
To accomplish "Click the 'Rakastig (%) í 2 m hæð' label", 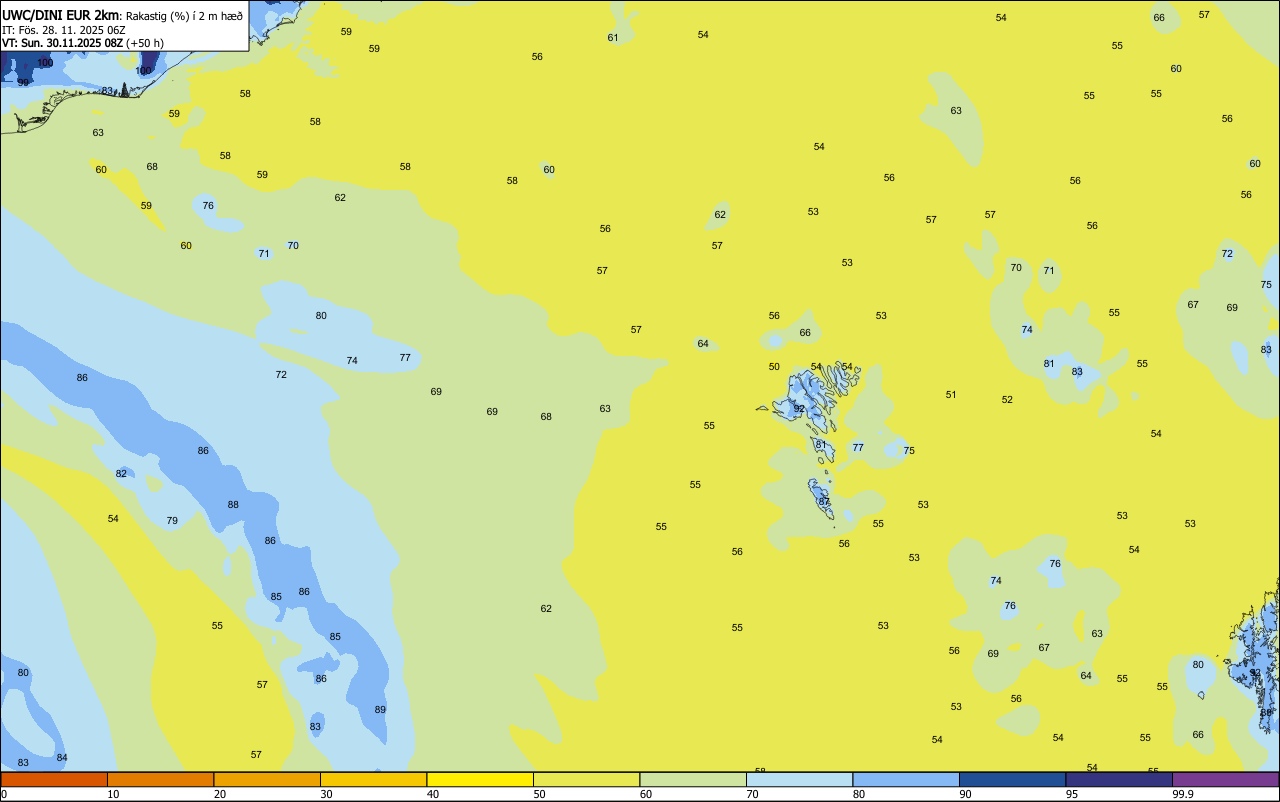I will pos(184,15).
